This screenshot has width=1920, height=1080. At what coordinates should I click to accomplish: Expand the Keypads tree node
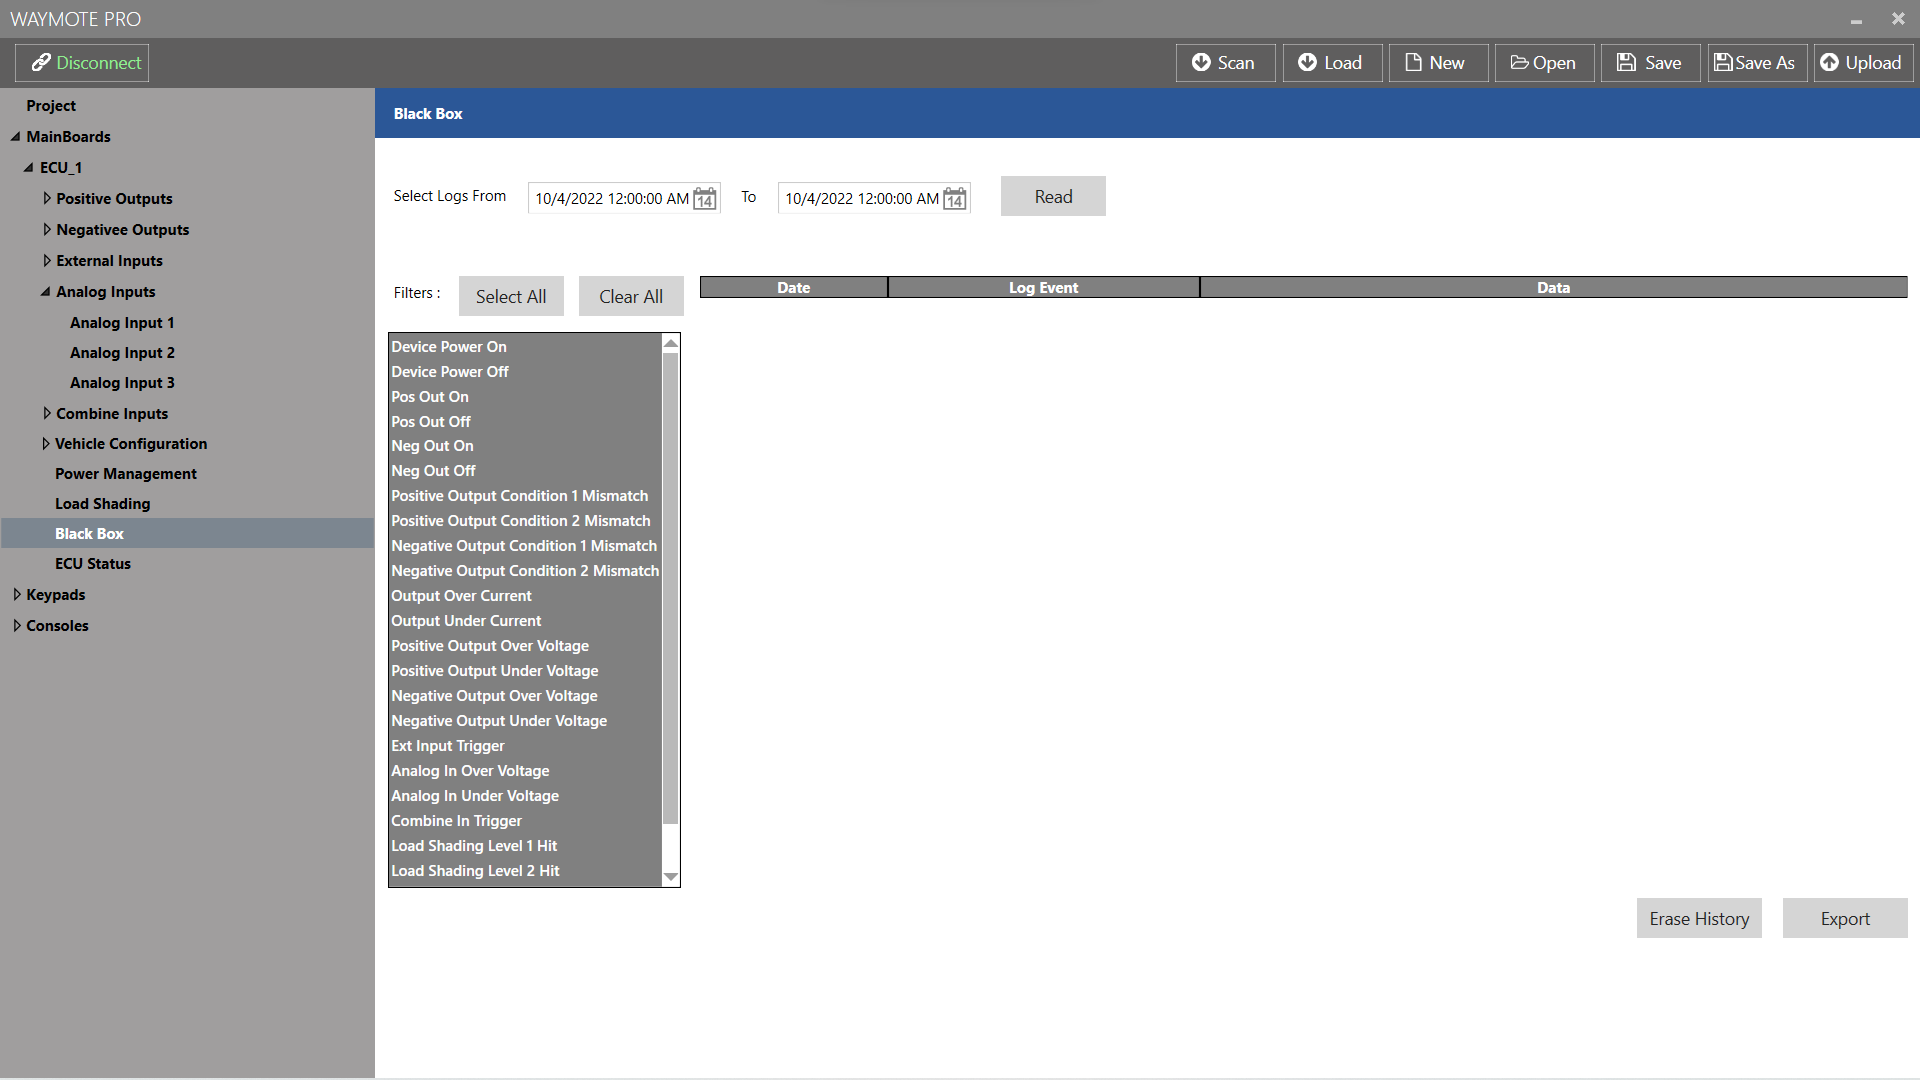[17, 595]
